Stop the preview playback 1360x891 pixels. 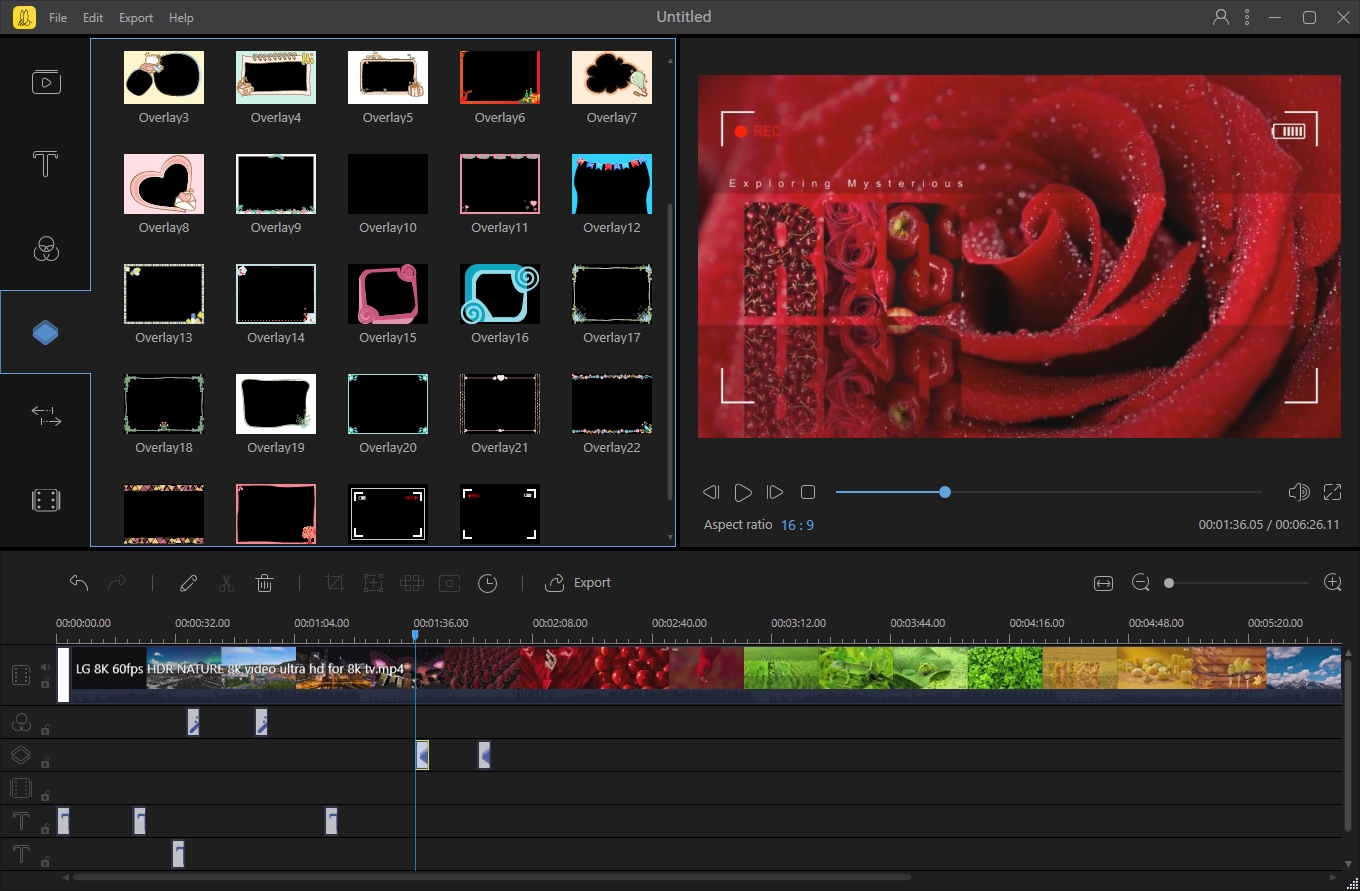click(x=808, y=492)
